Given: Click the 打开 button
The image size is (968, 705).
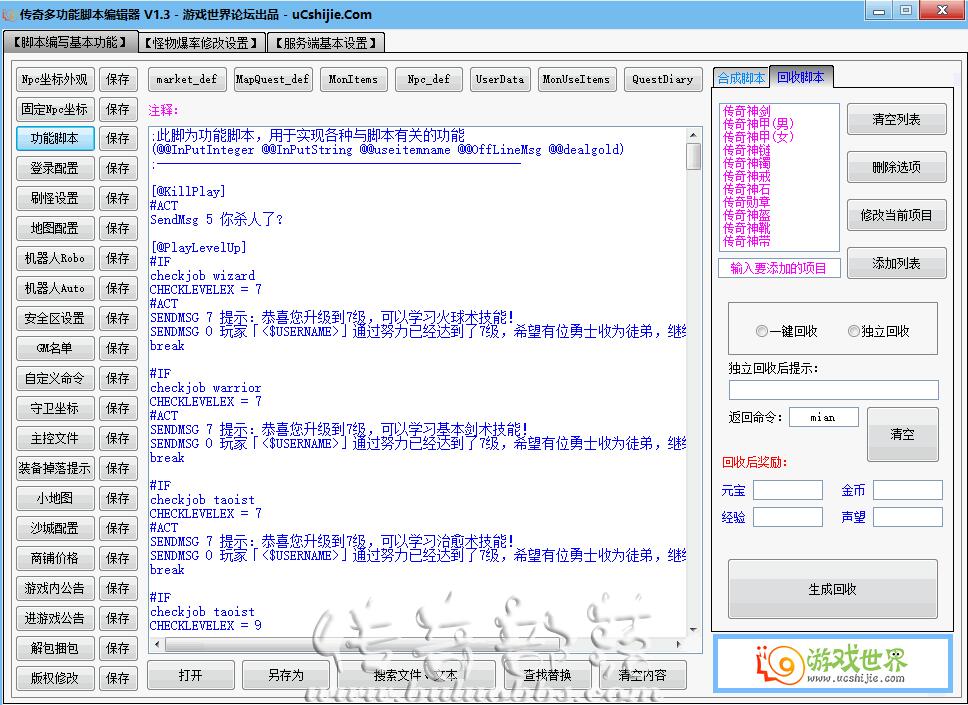Looking at the screenshot, I should coord(191,675).
